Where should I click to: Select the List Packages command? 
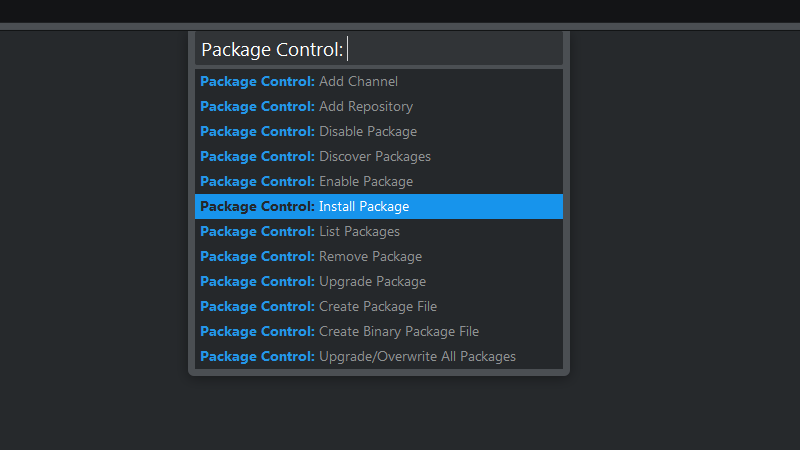(x=378, y=232)
